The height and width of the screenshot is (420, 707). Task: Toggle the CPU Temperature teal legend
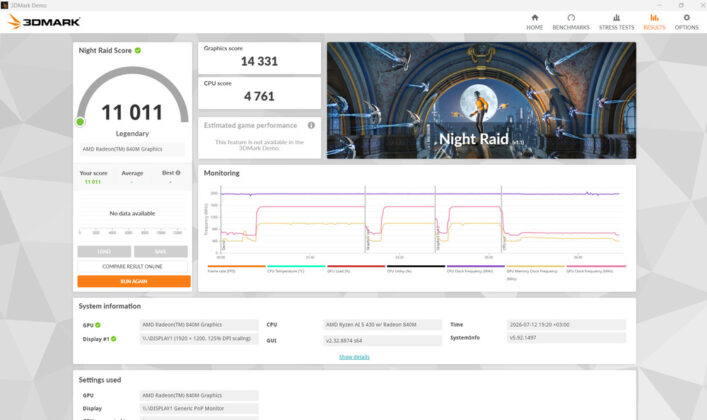pyautogui.click(x=296, y=269)
